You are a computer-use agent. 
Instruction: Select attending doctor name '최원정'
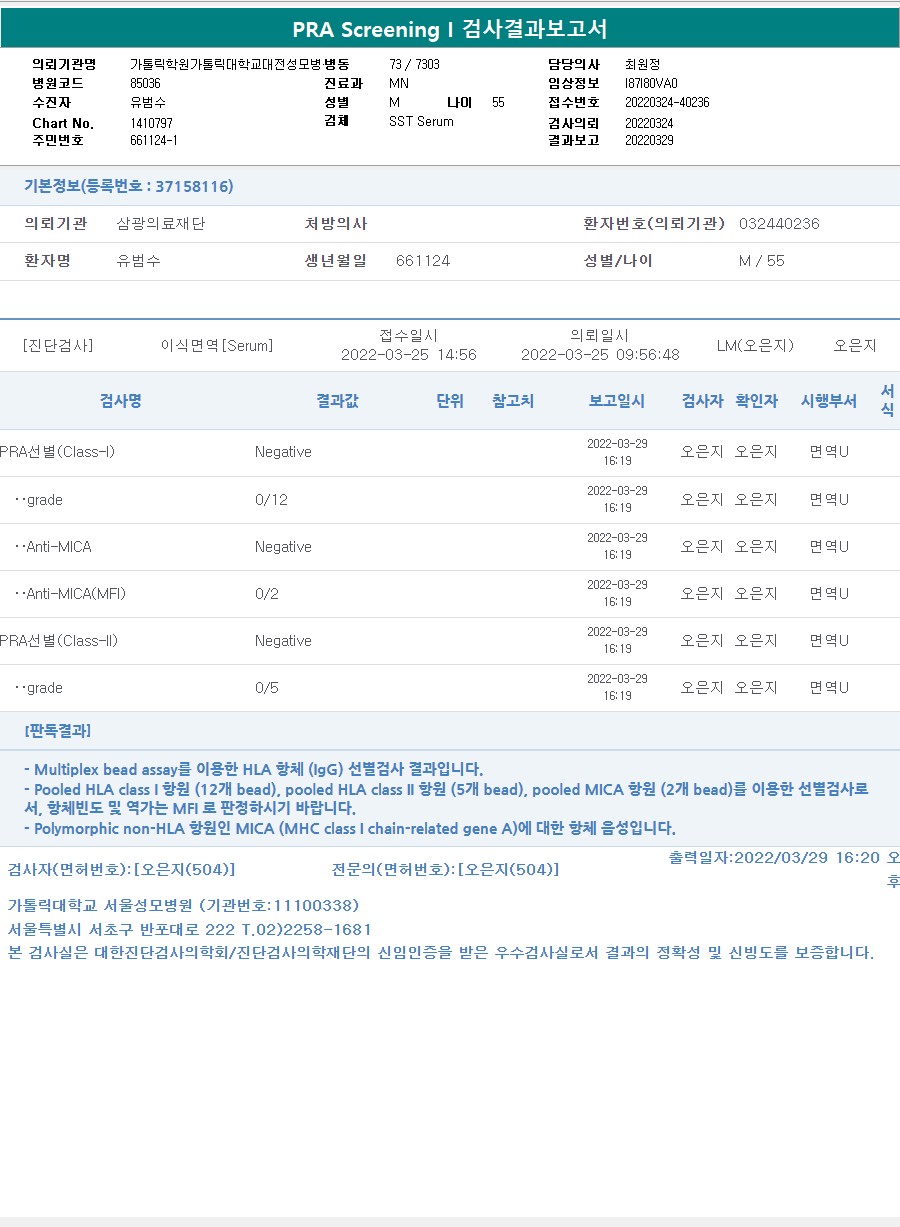point(642,64)
